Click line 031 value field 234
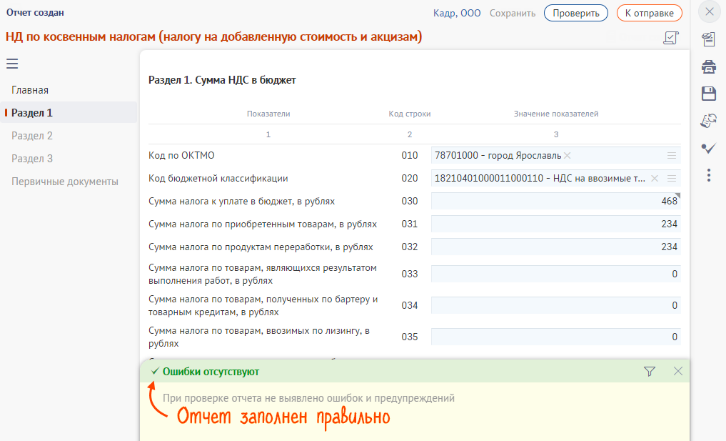Image resolution: width=726 pixels, height=441 pixels. pos(556,224)
